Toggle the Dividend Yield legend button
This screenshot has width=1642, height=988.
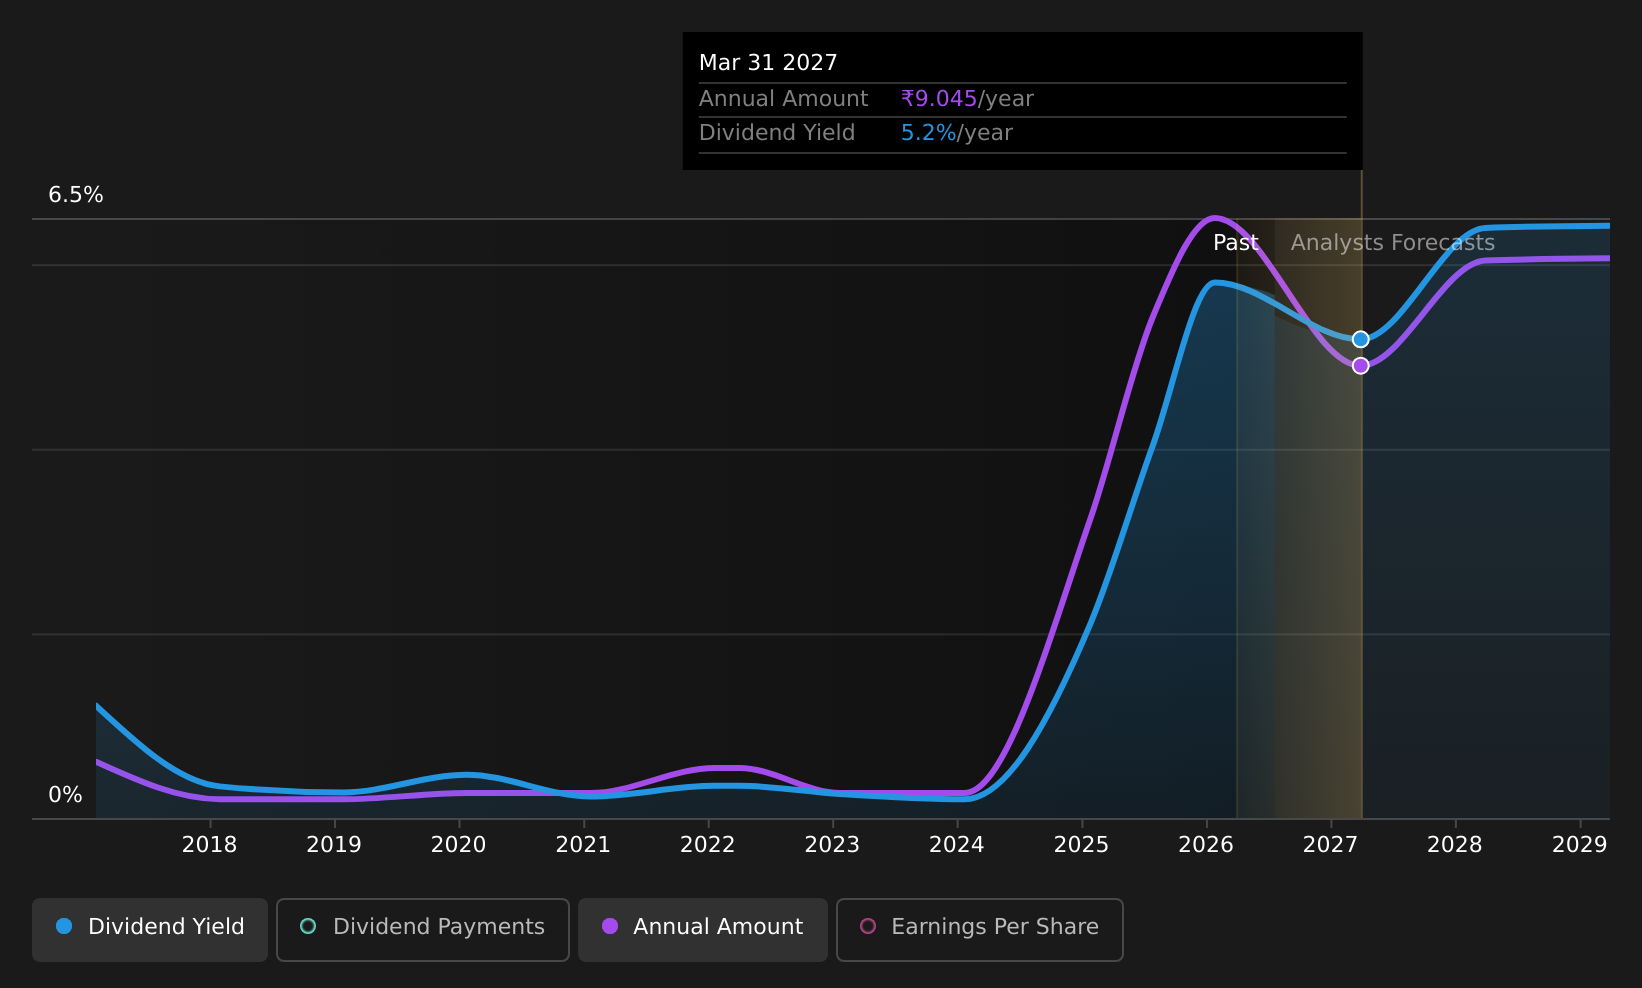(x=150, y=929)
